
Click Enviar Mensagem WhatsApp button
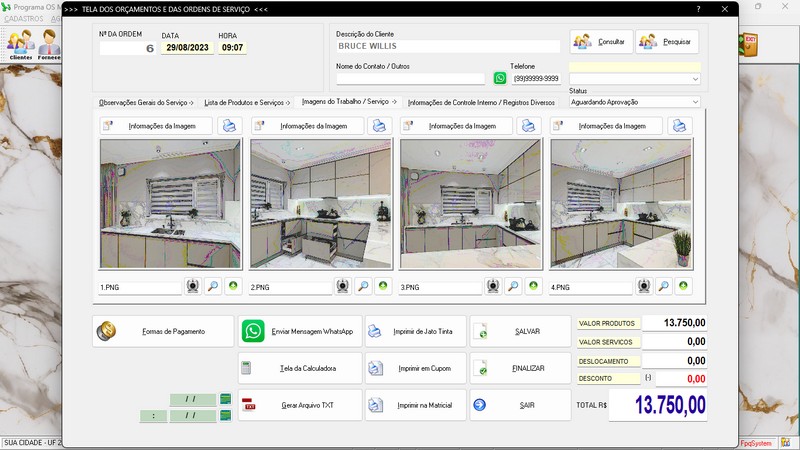click(x=300, y=332)
